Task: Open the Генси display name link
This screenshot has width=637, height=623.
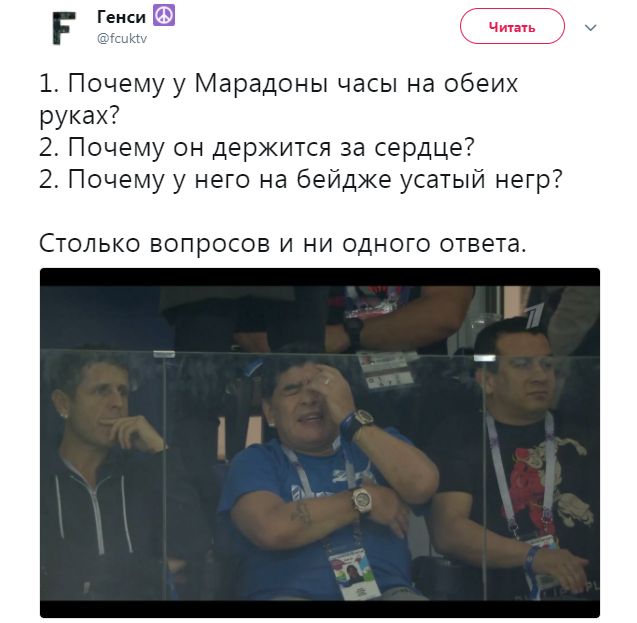Action: point(121,17)
